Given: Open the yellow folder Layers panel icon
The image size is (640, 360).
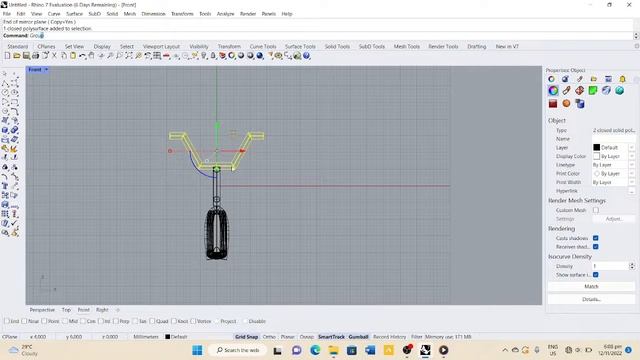Looking at the screenshot, I should (593, 79).
